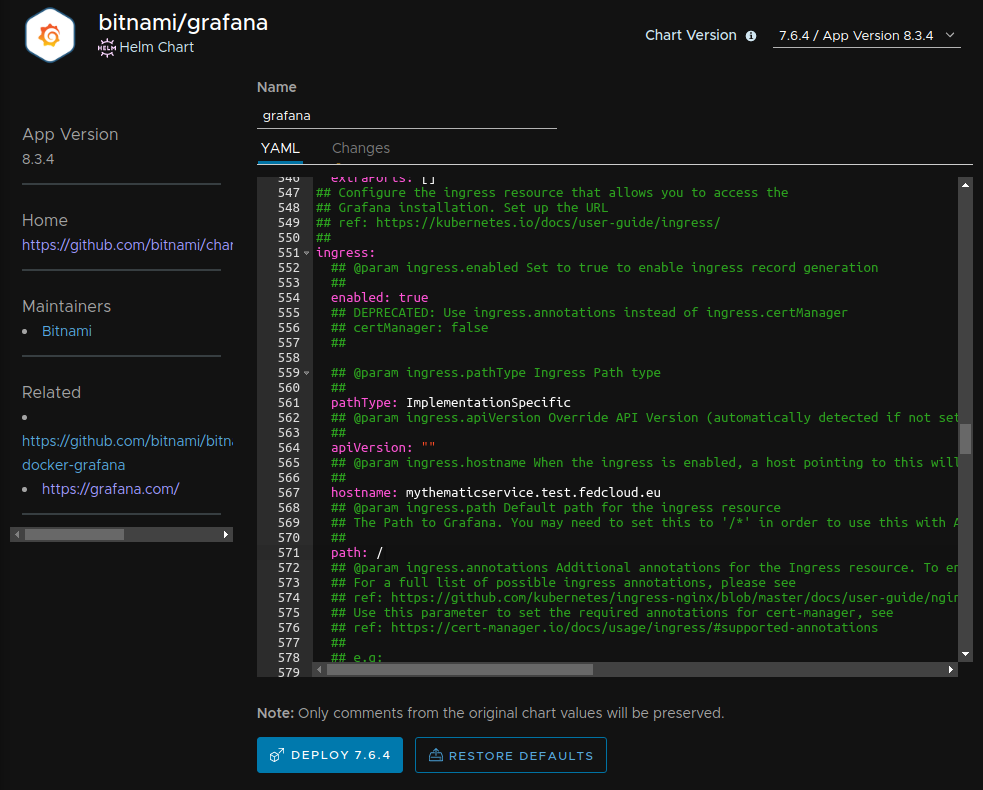
Task: Click the sidebar horizontal scrollbar thumb
Action: 74,534
